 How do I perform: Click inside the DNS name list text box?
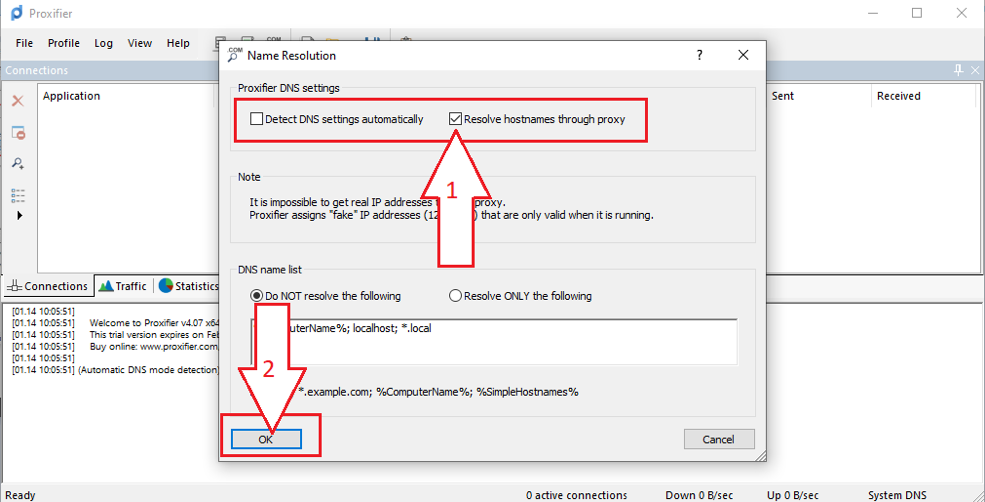tap(494, 341)
